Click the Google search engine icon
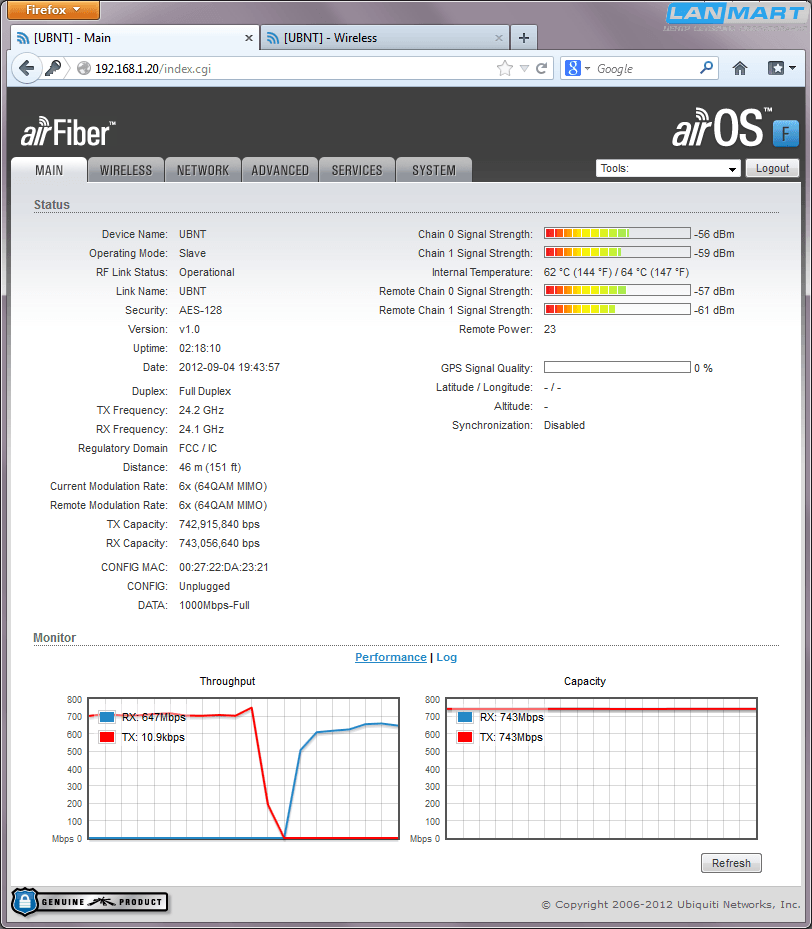 [x=573, y=68]
